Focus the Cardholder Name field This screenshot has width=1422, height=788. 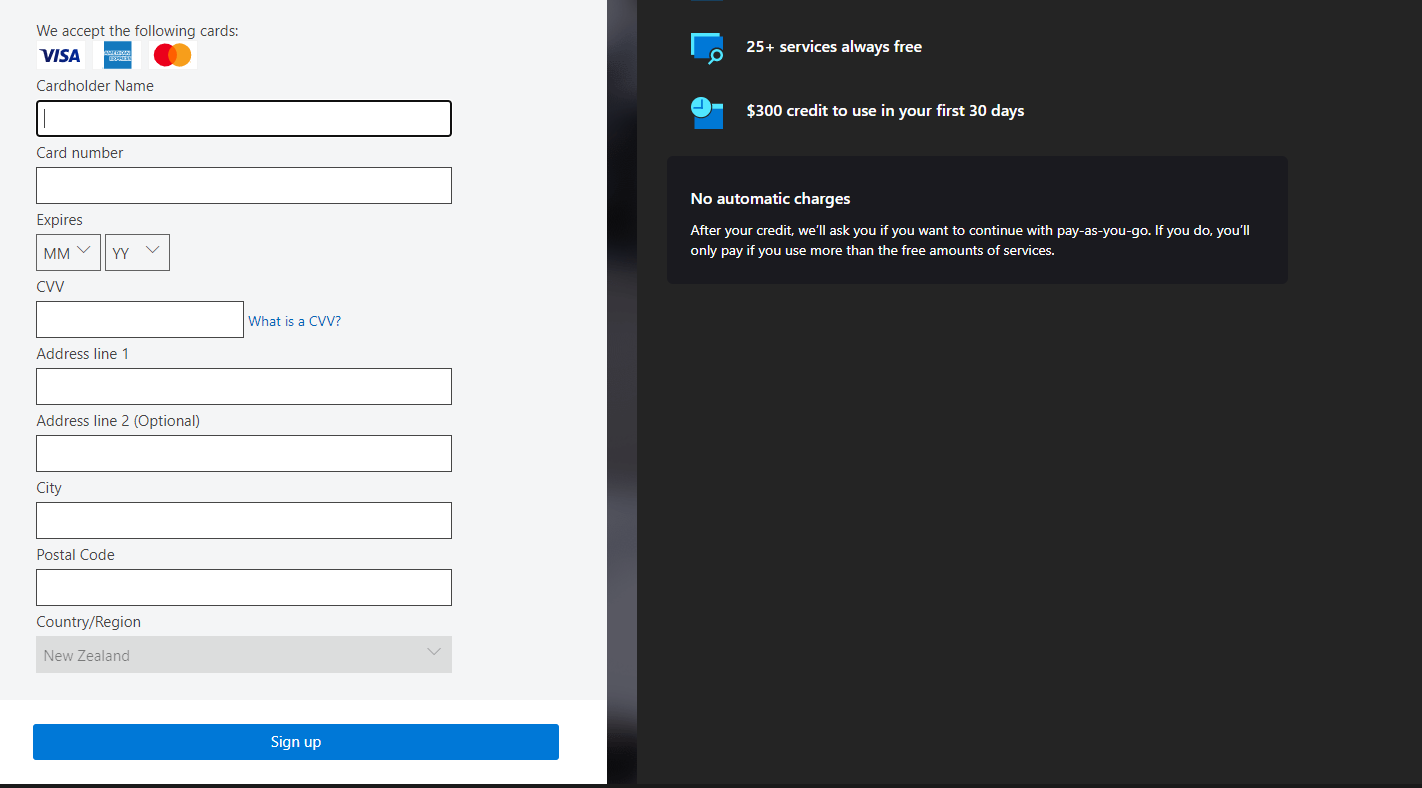pos(244,119)
